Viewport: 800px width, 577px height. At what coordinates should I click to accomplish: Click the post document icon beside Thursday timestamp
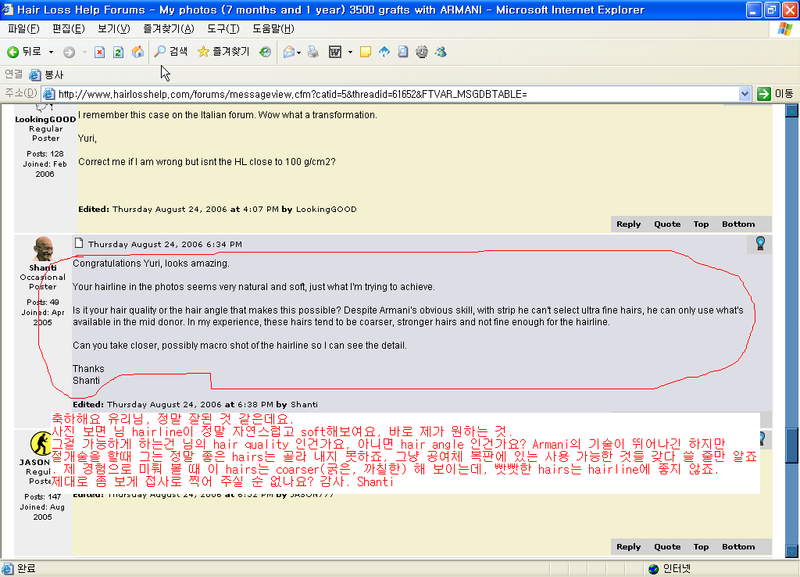point(79,243)
